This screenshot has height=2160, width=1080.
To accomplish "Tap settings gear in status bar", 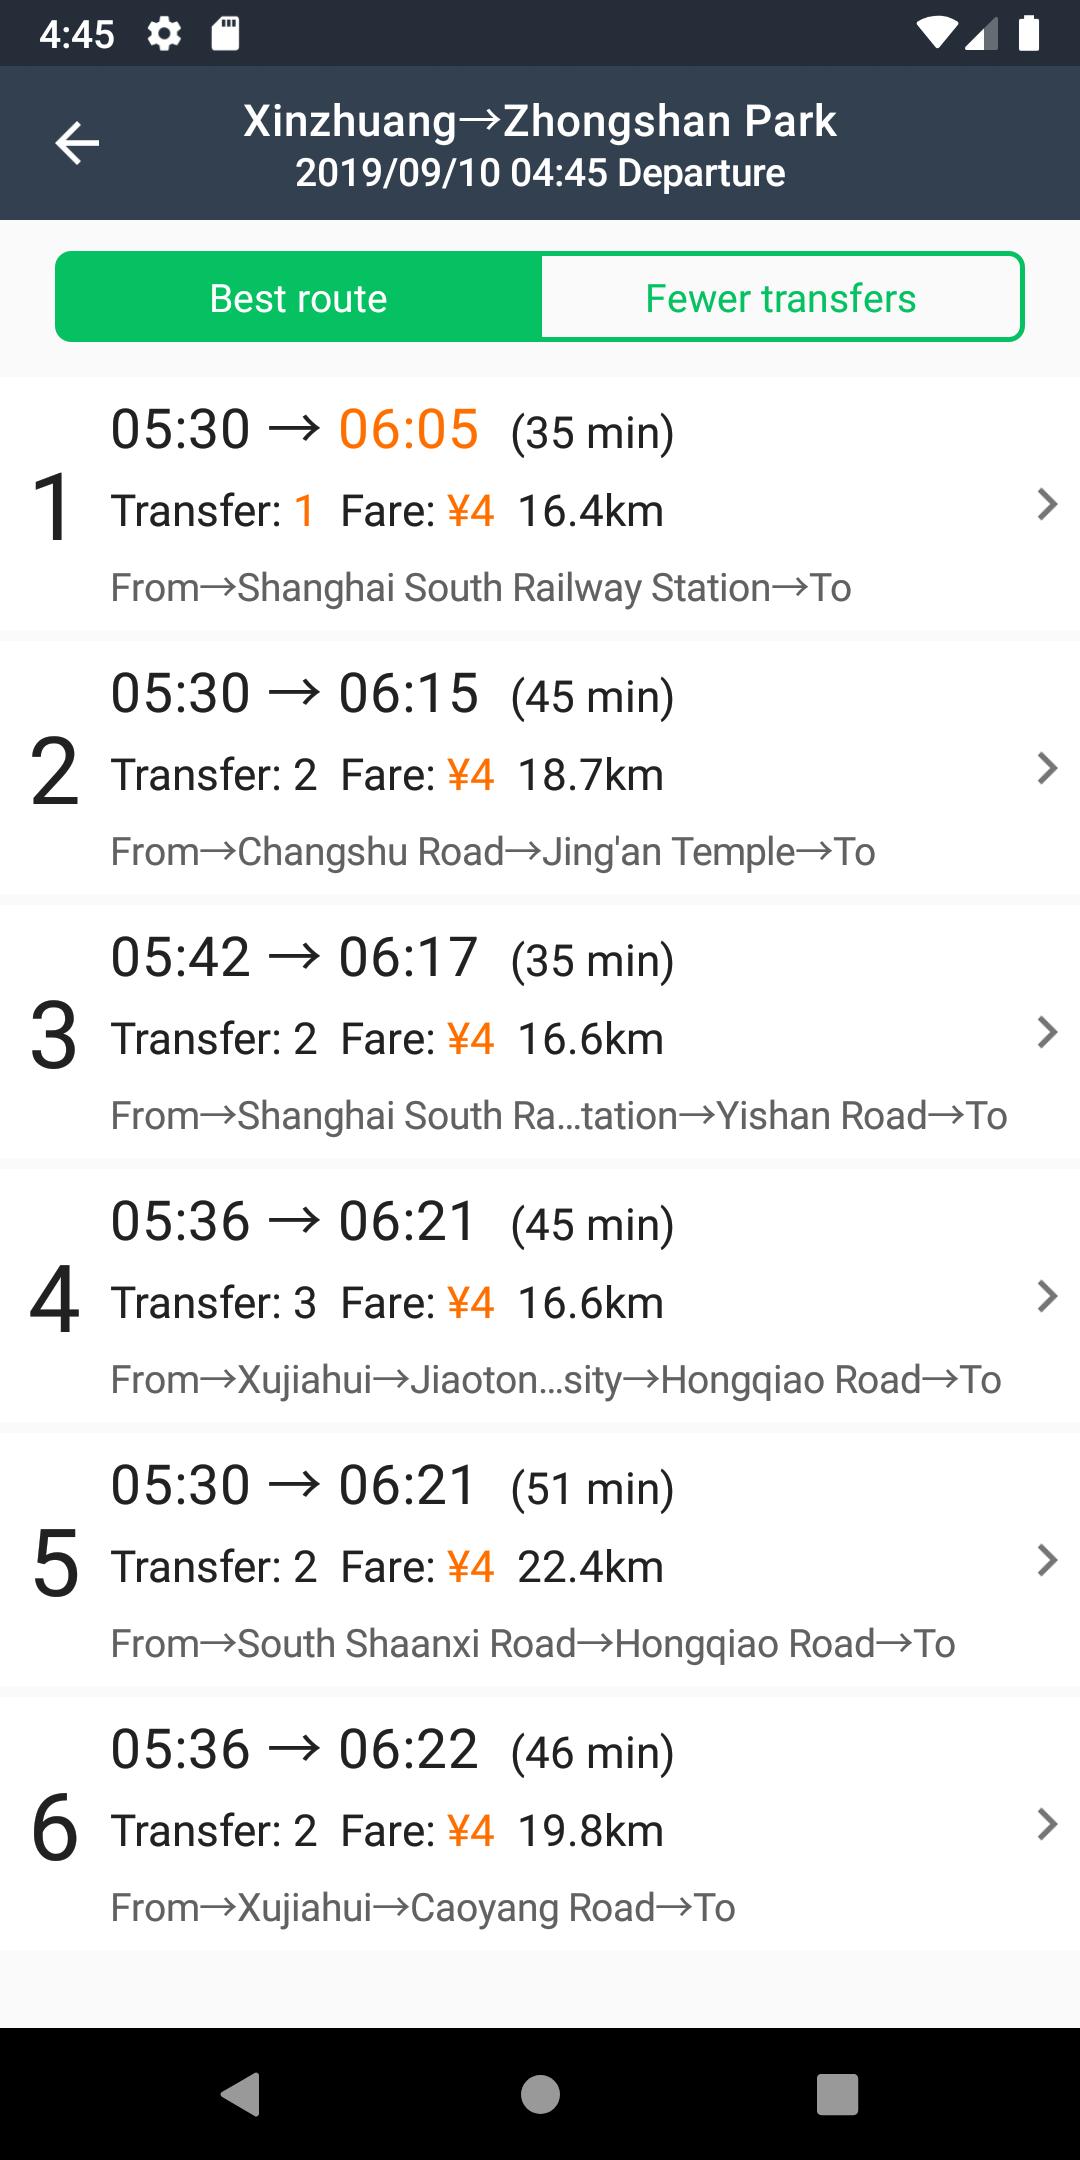I will [x=164, y=35].
